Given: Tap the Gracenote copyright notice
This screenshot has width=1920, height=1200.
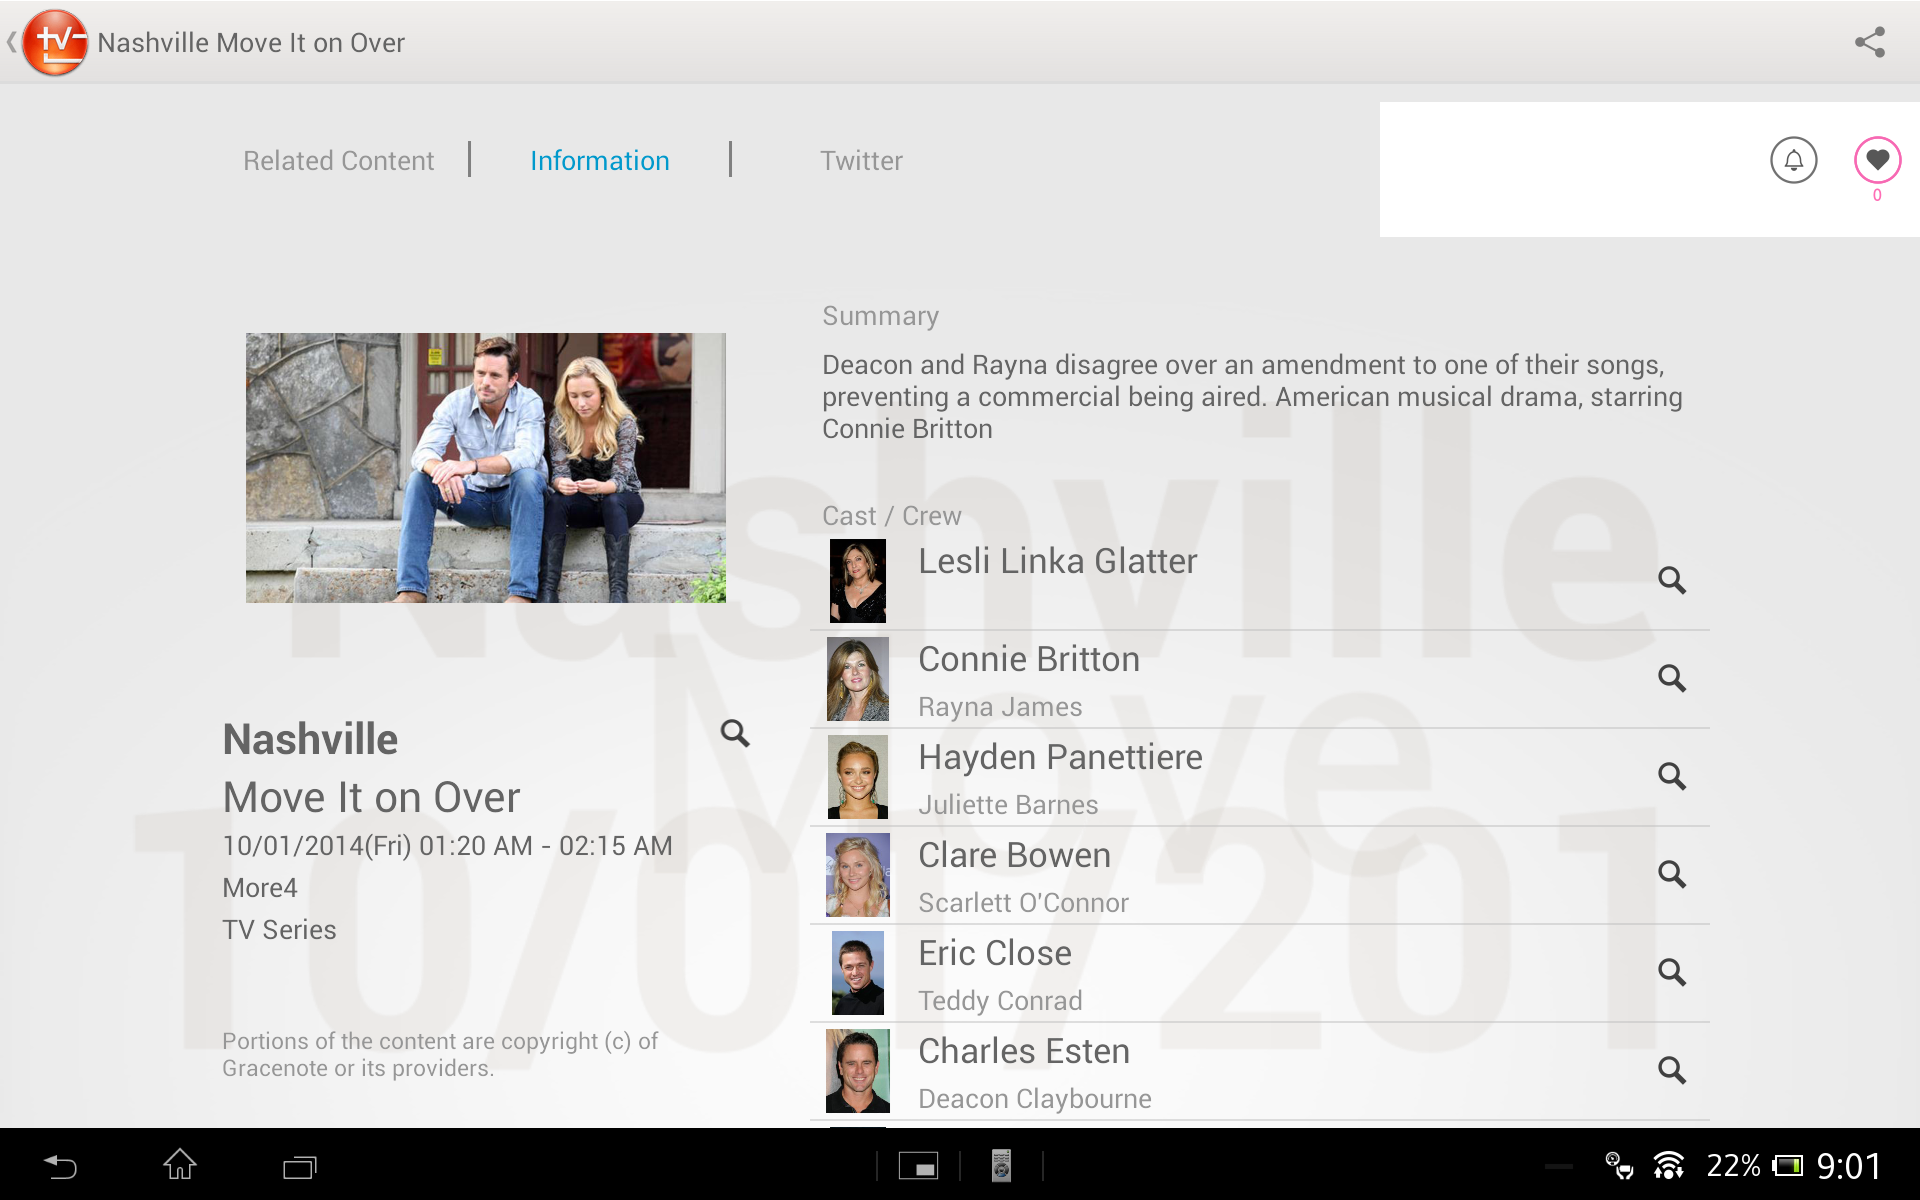Looking at the screenshot, I should tap(440, 1055).
